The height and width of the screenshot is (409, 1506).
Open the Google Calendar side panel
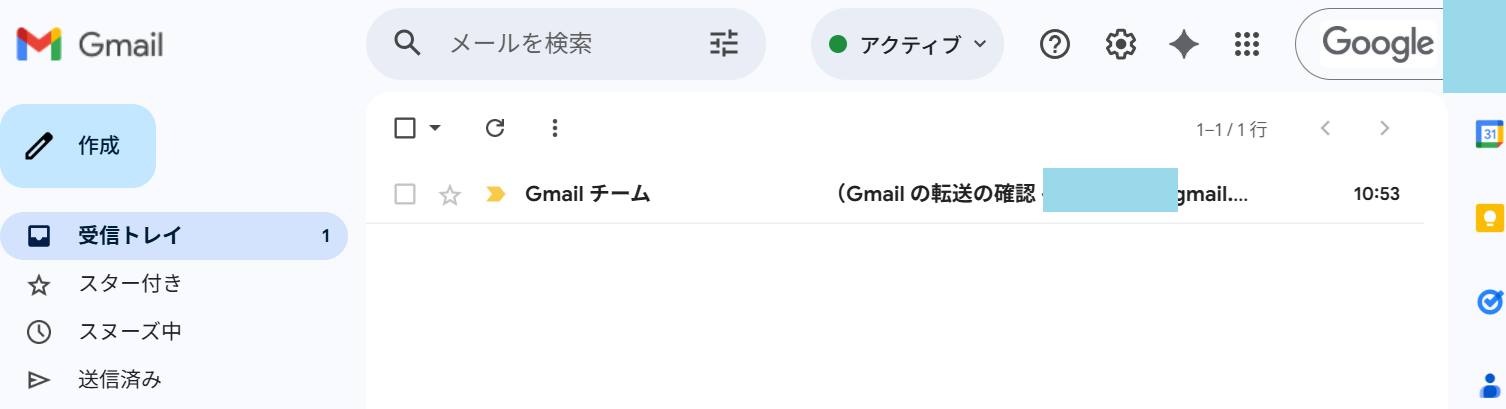pos(1489,134)
